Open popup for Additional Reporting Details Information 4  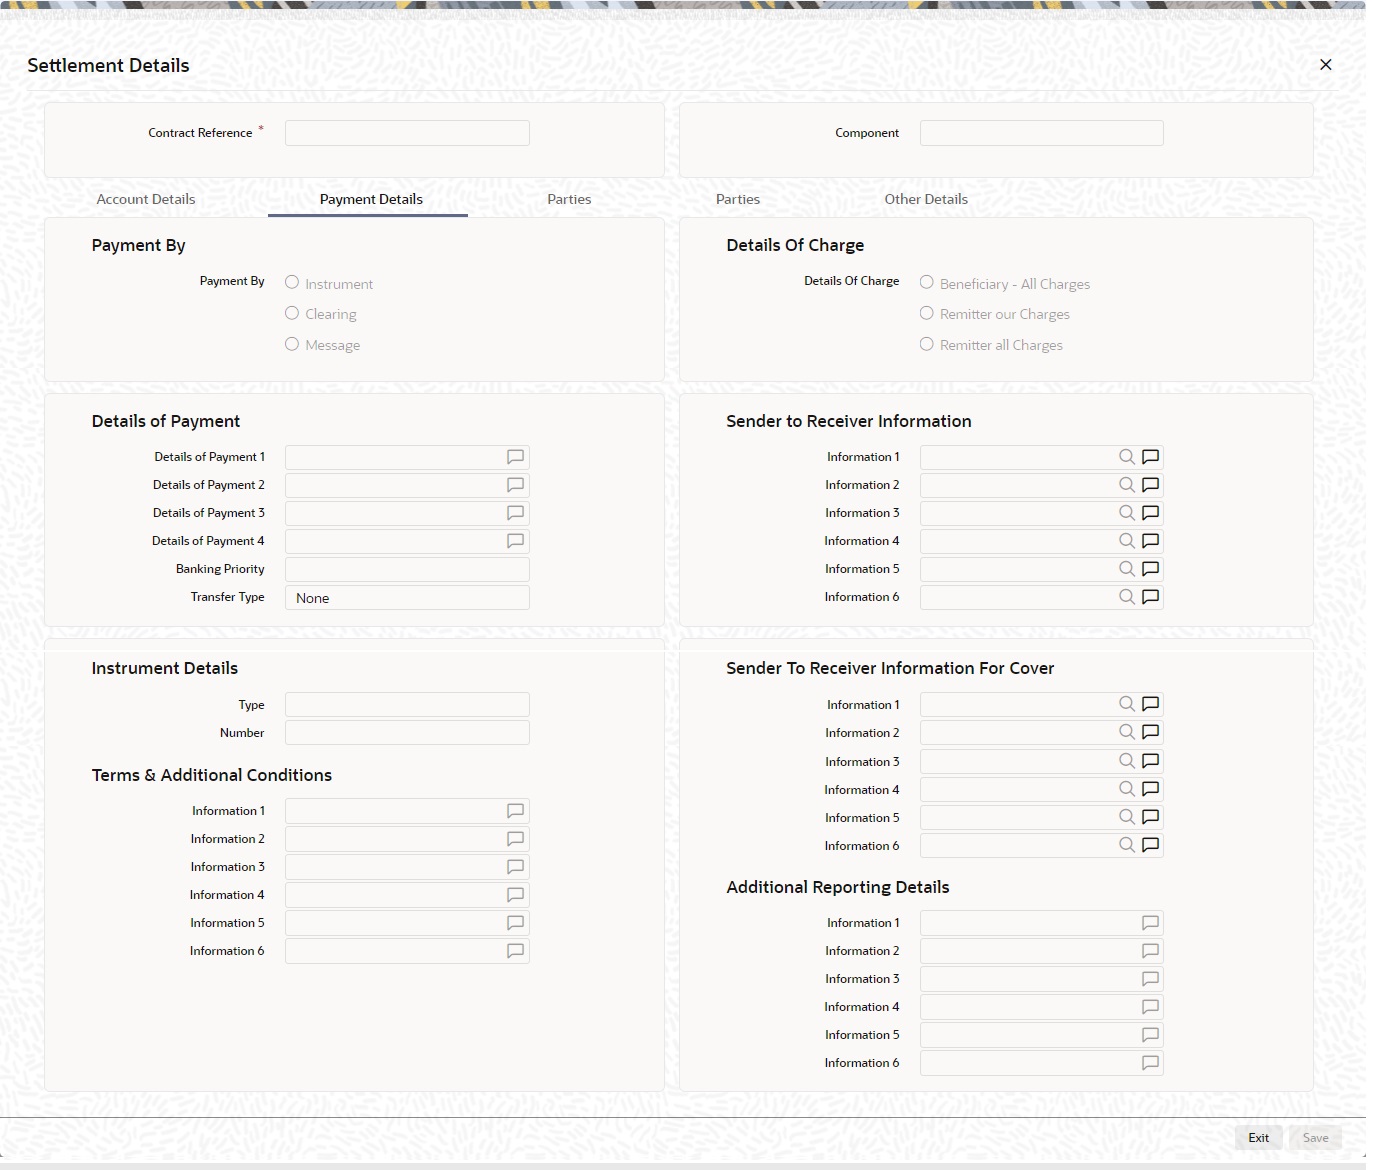click(x=1151, y=1007)
